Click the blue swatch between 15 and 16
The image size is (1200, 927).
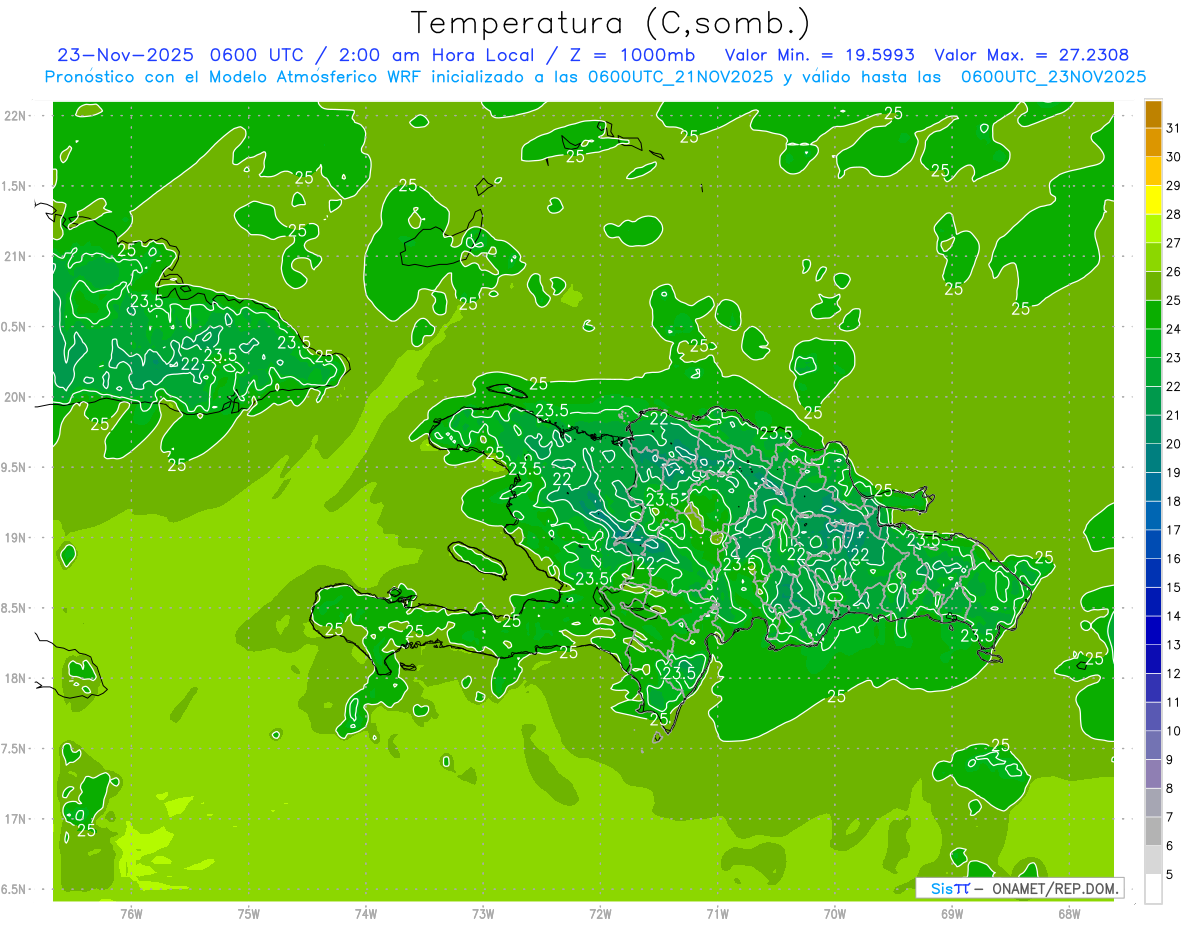[x=1153, y=573]
